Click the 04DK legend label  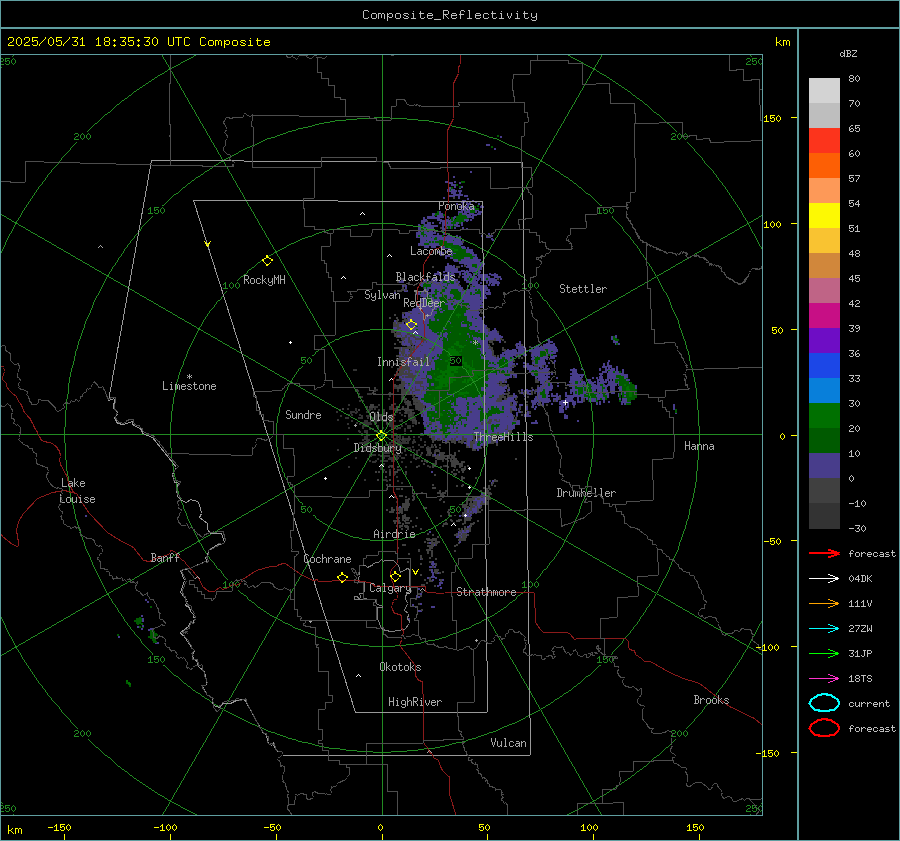tap(860, 579)
